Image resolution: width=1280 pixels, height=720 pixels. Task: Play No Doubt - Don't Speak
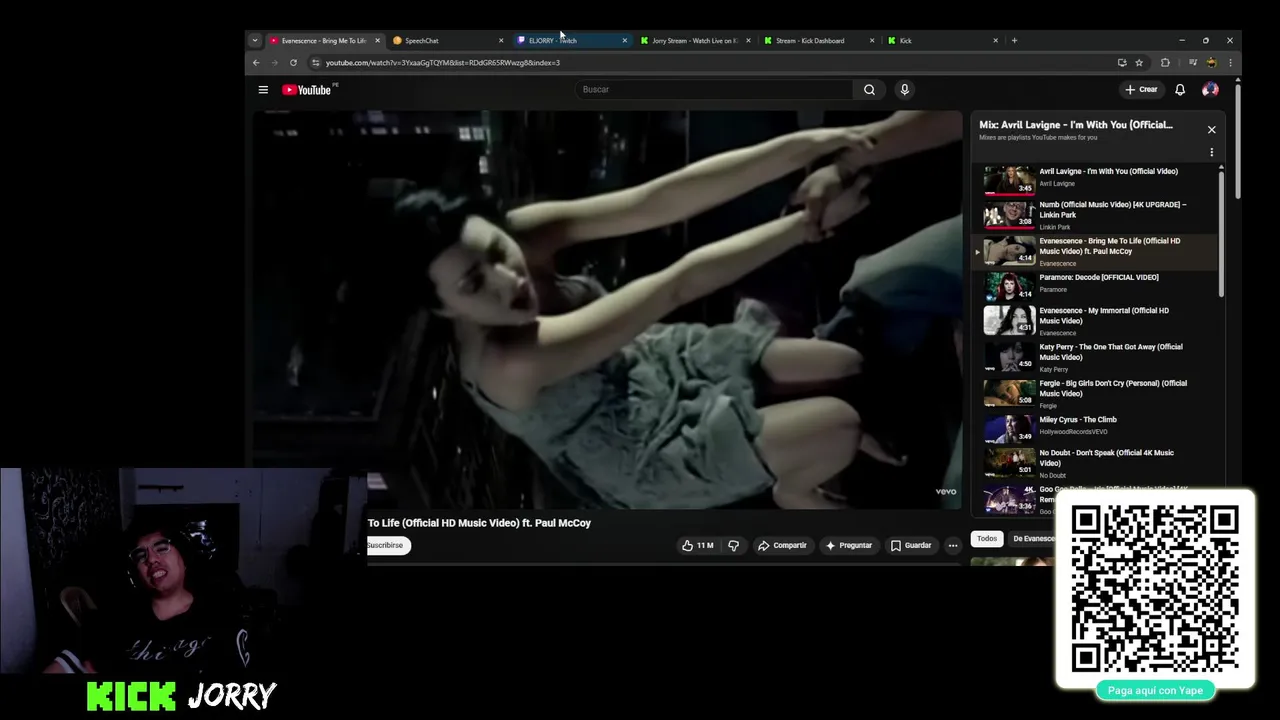point(1096,462)
